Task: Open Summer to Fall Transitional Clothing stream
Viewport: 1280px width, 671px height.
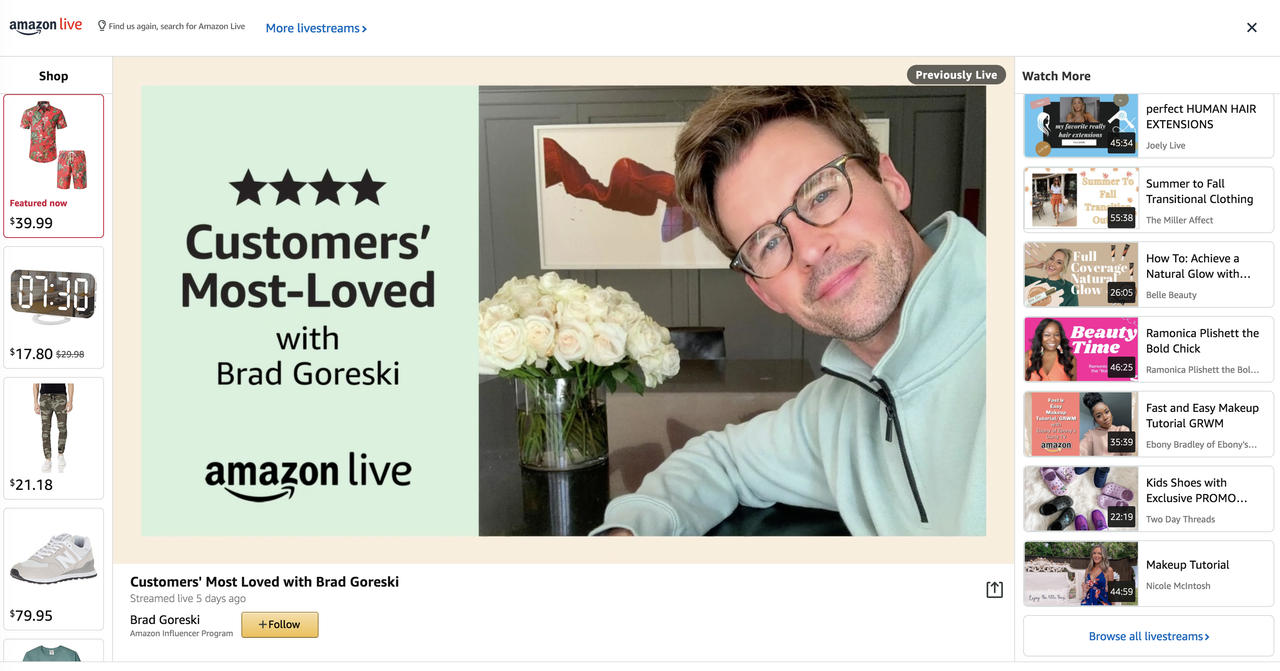Action: 1149,200
